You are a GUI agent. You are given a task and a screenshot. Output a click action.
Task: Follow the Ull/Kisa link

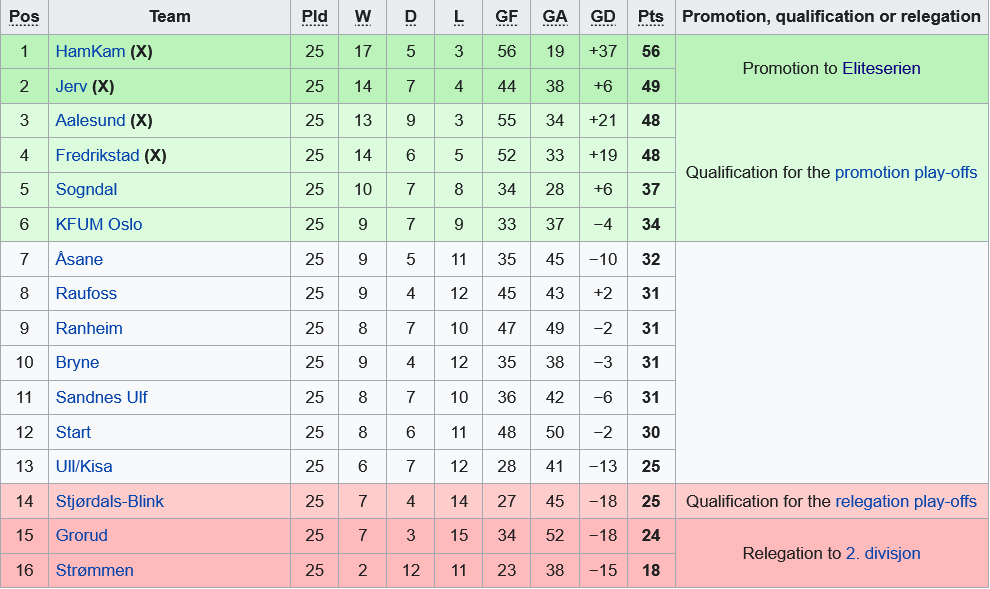[85, 466]
